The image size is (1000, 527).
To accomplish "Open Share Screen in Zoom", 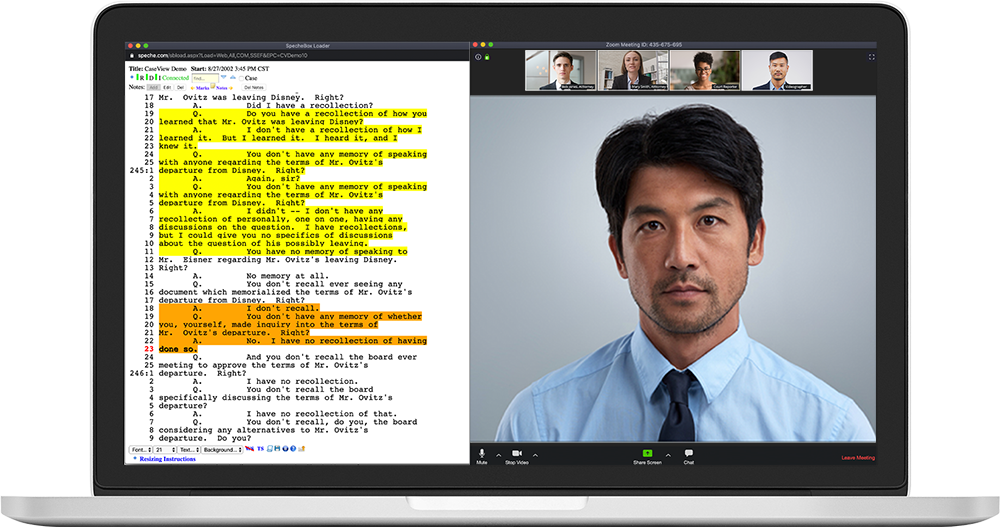I will click(647, 454).
